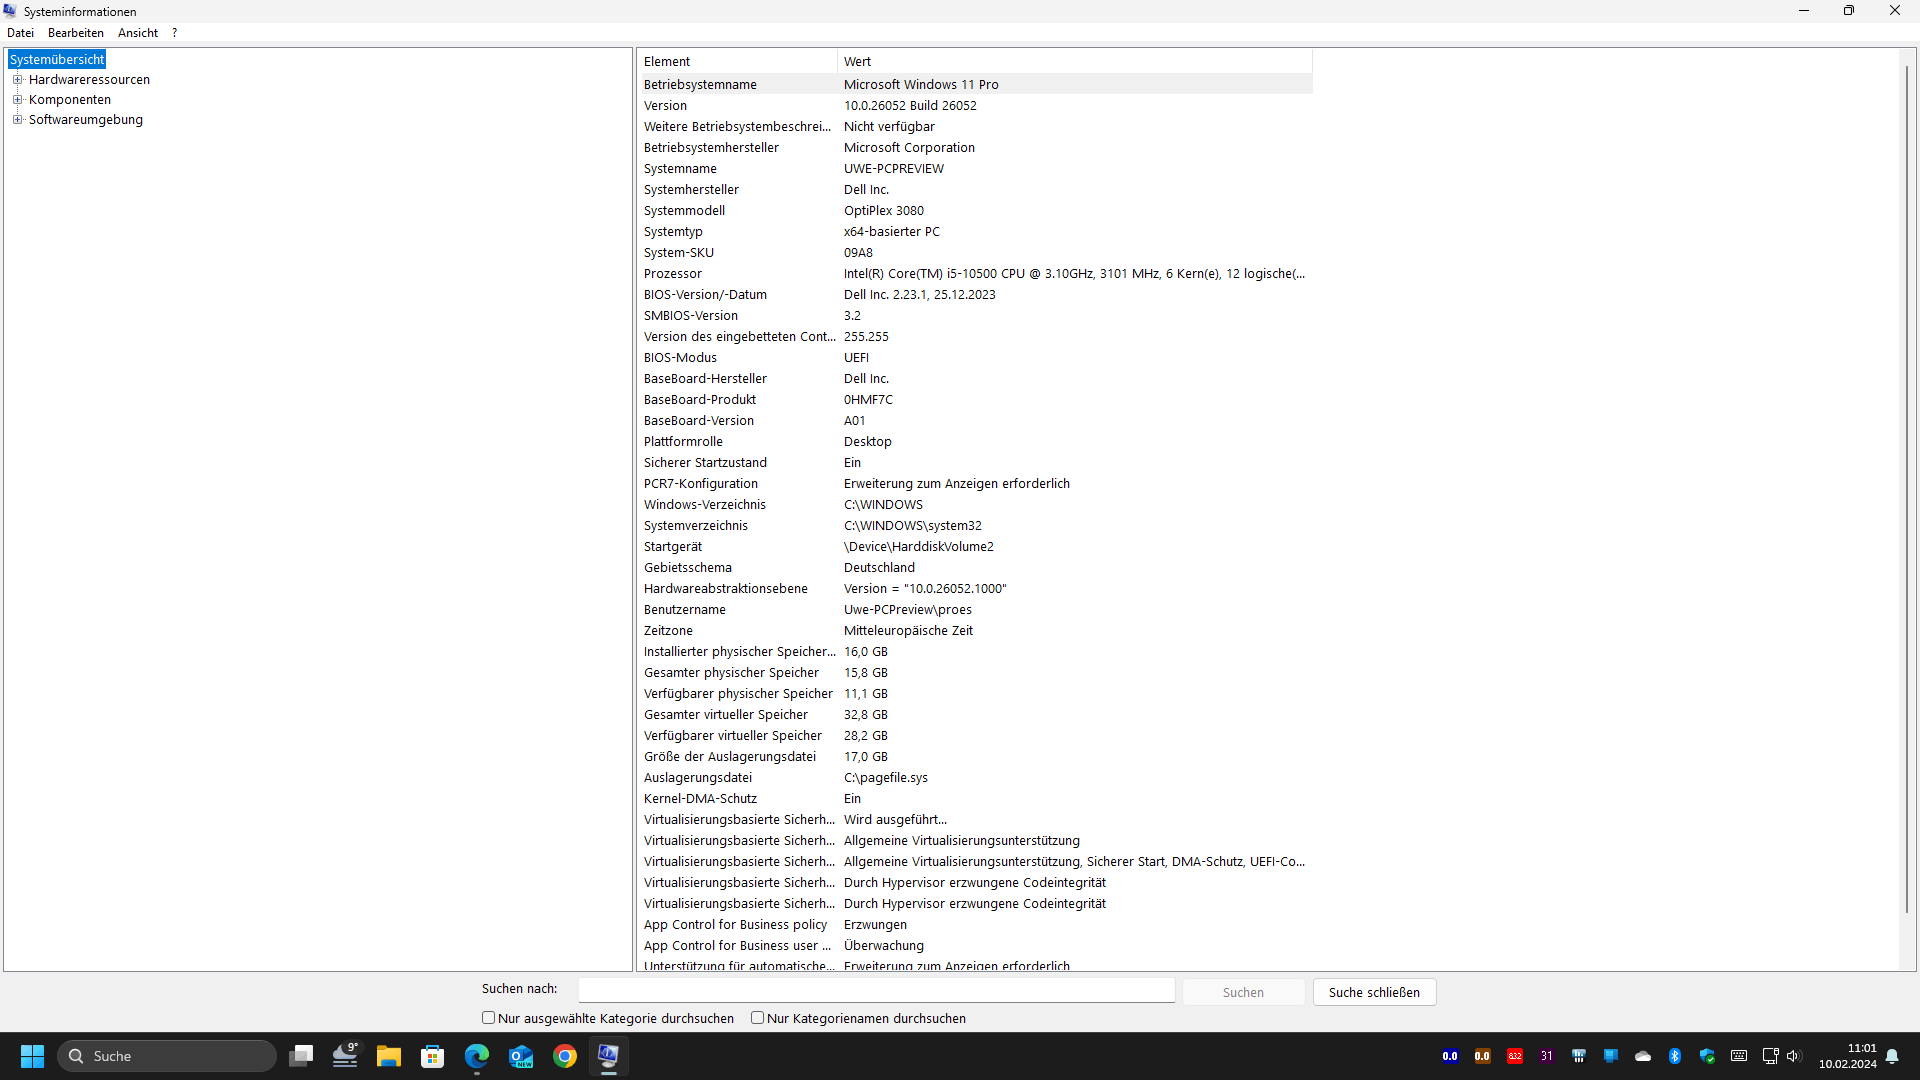Click the taskbar Suche search box
The image size is (1920, 1080).
tap(167, 1056)
